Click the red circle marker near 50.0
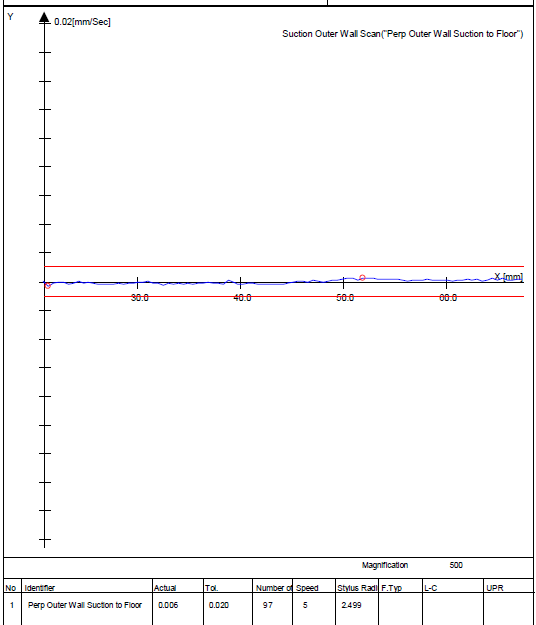 pos(362,277)
